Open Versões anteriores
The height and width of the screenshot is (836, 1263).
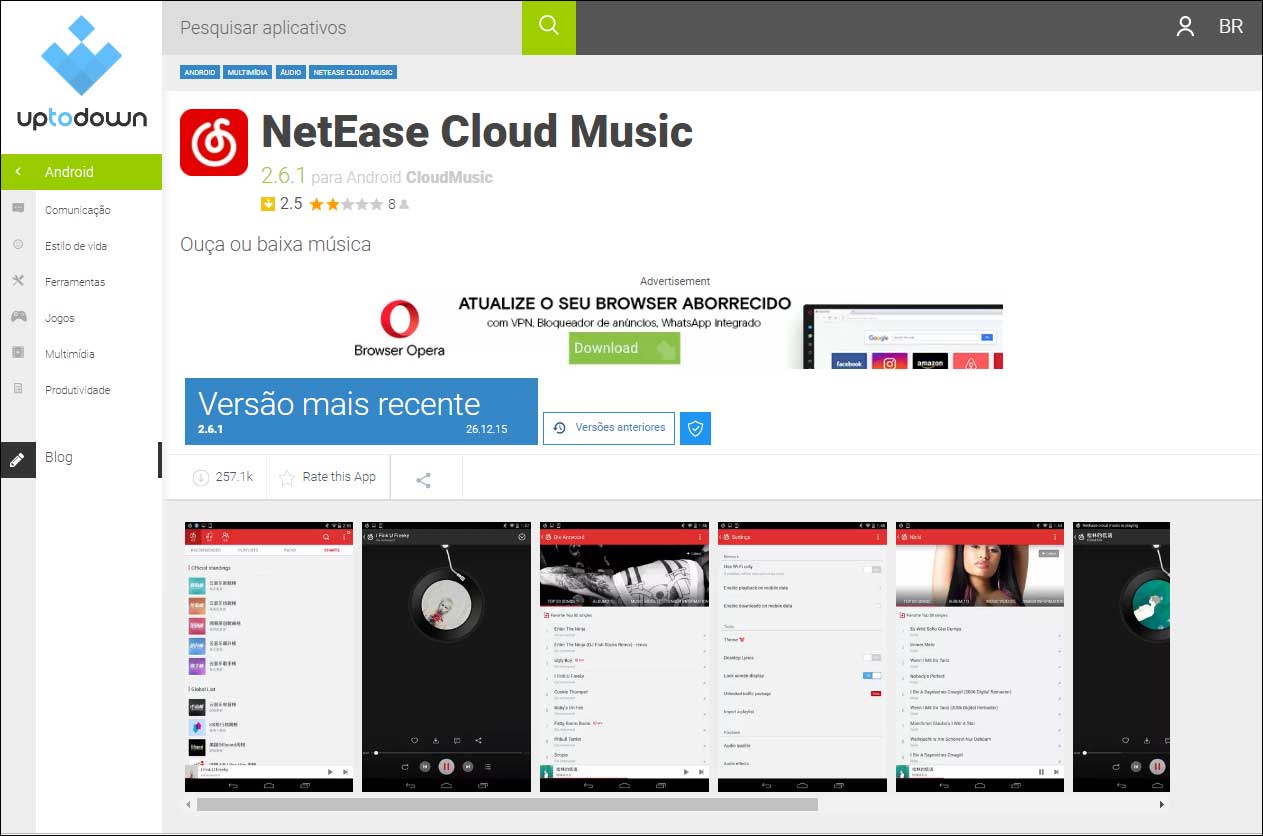(x=609, y=428)
